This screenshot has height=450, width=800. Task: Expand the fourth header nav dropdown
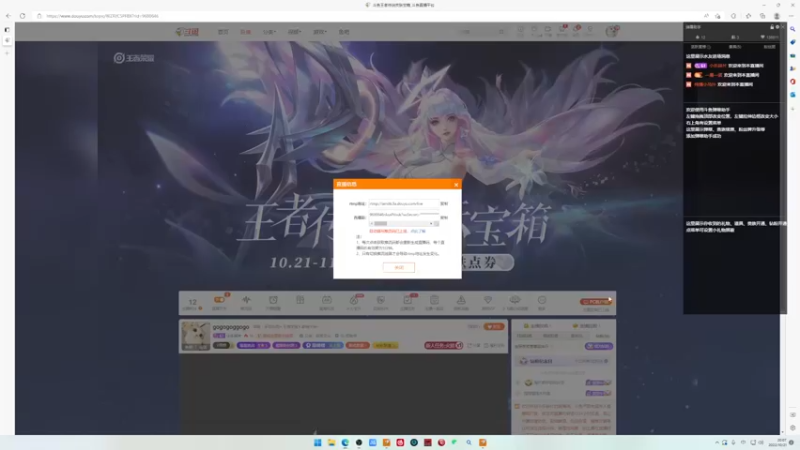pos(294,32)
